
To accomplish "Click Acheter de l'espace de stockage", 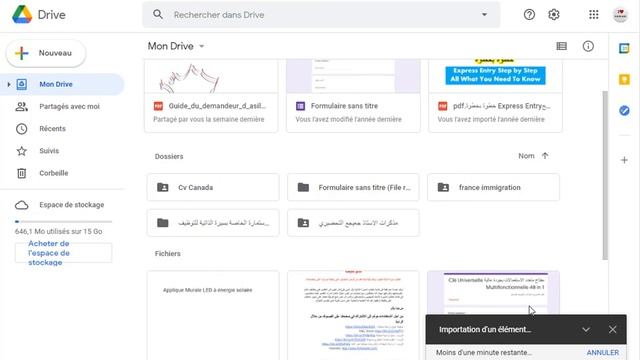I will click(63, 253).
